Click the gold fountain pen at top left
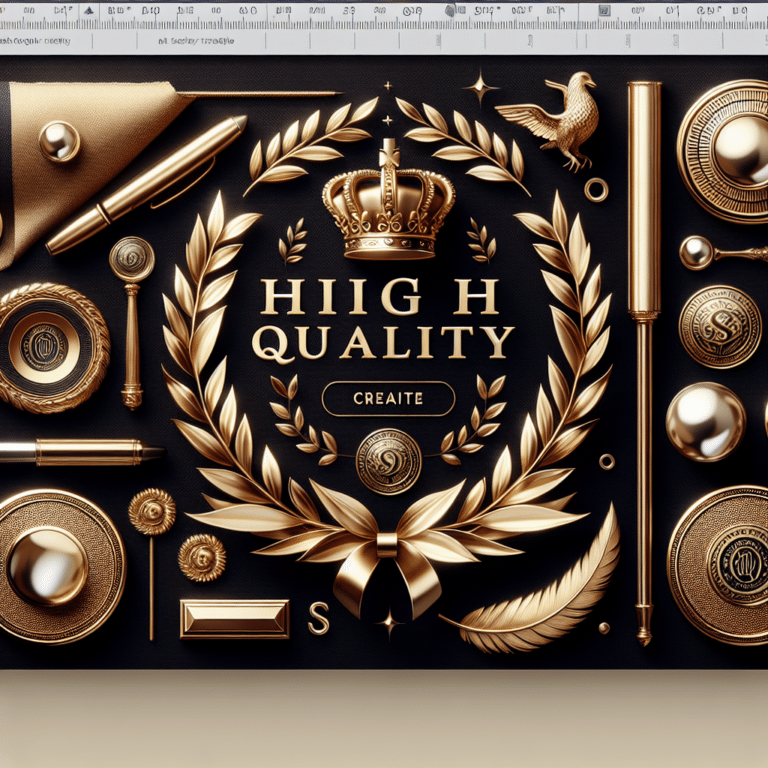 (146, 185)
